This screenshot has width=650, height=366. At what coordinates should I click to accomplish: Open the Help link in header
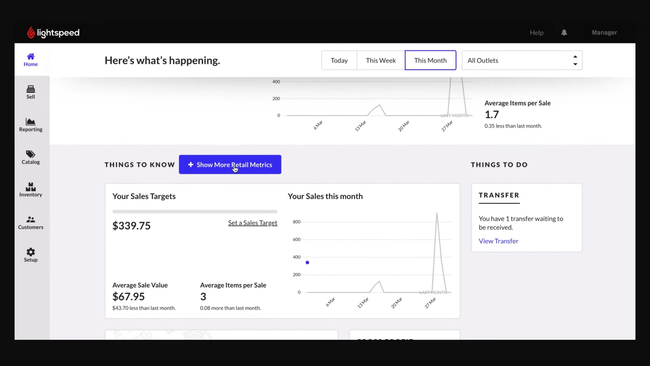point(536,32)
